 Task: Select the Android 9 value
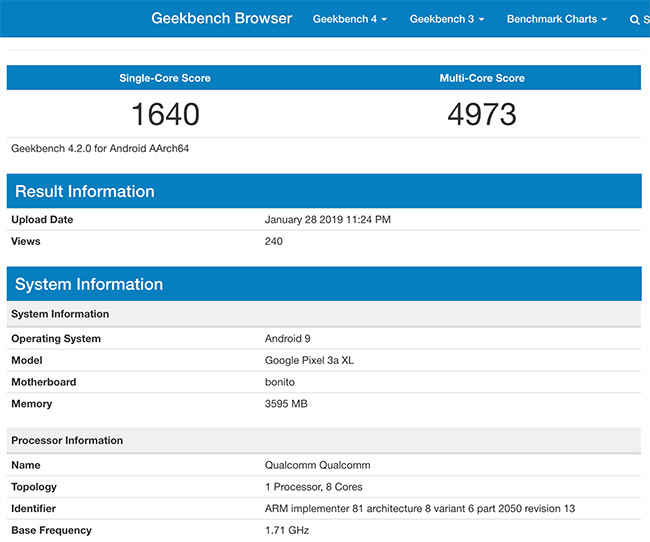[x=288, y=339]
